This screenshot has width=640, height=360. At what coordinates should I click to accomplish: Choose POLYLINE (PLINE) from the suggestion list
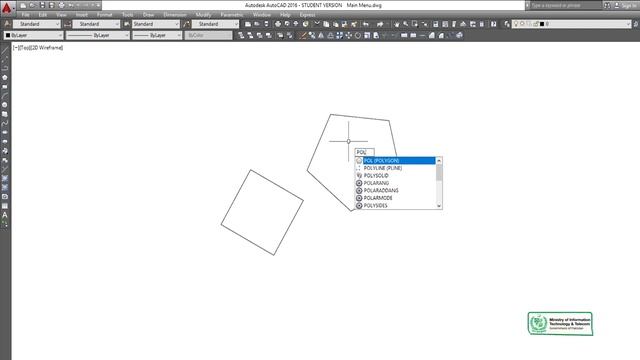point(396,168)
